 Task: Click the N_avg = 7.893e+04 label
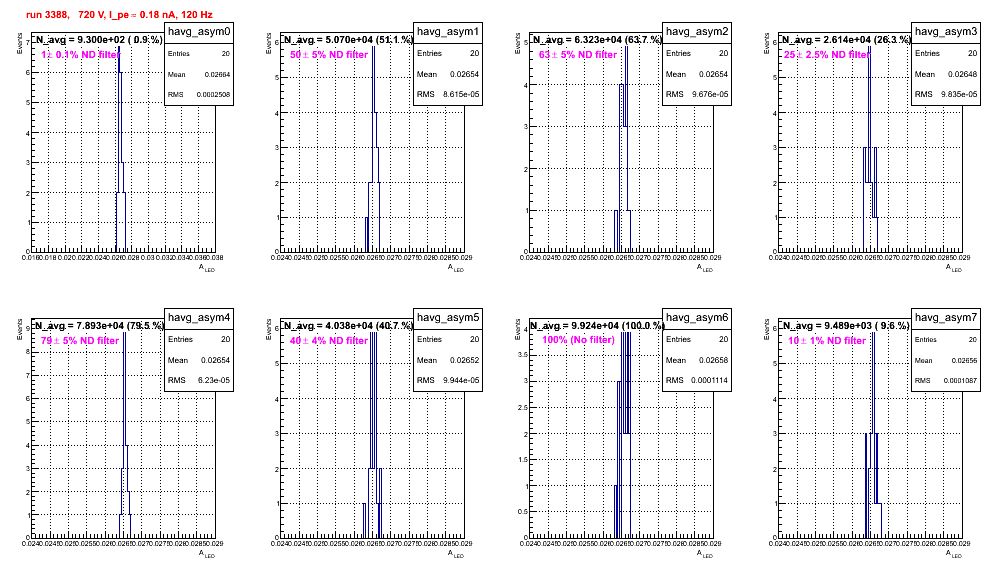click(98, 325)
